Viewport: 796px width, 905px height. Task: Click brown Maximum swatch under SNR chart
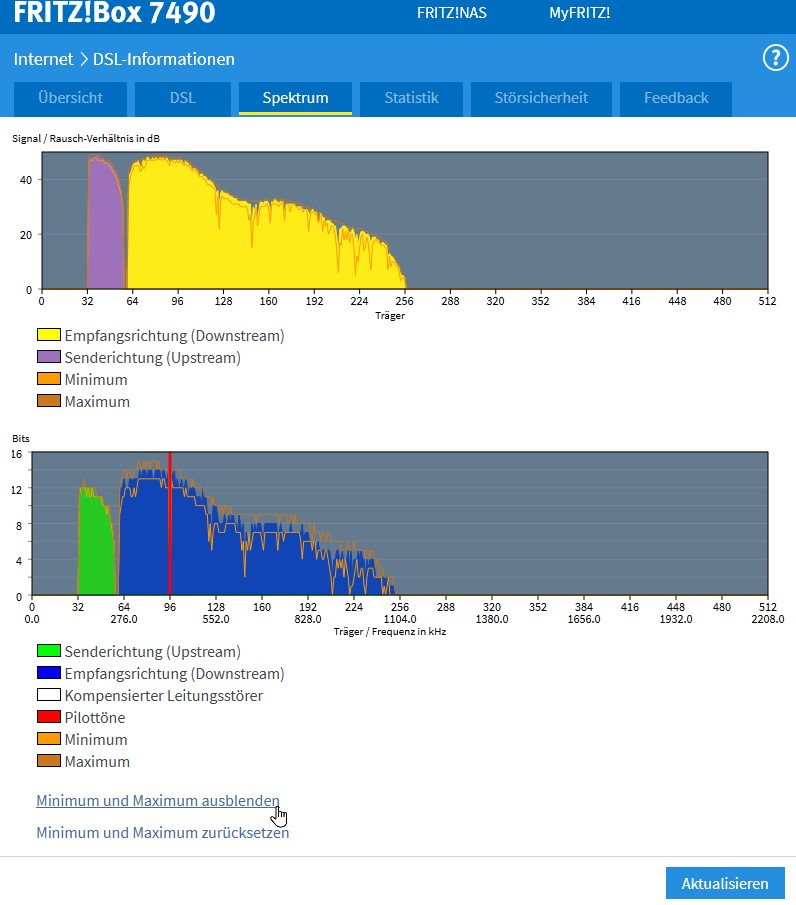click(49, 401)
